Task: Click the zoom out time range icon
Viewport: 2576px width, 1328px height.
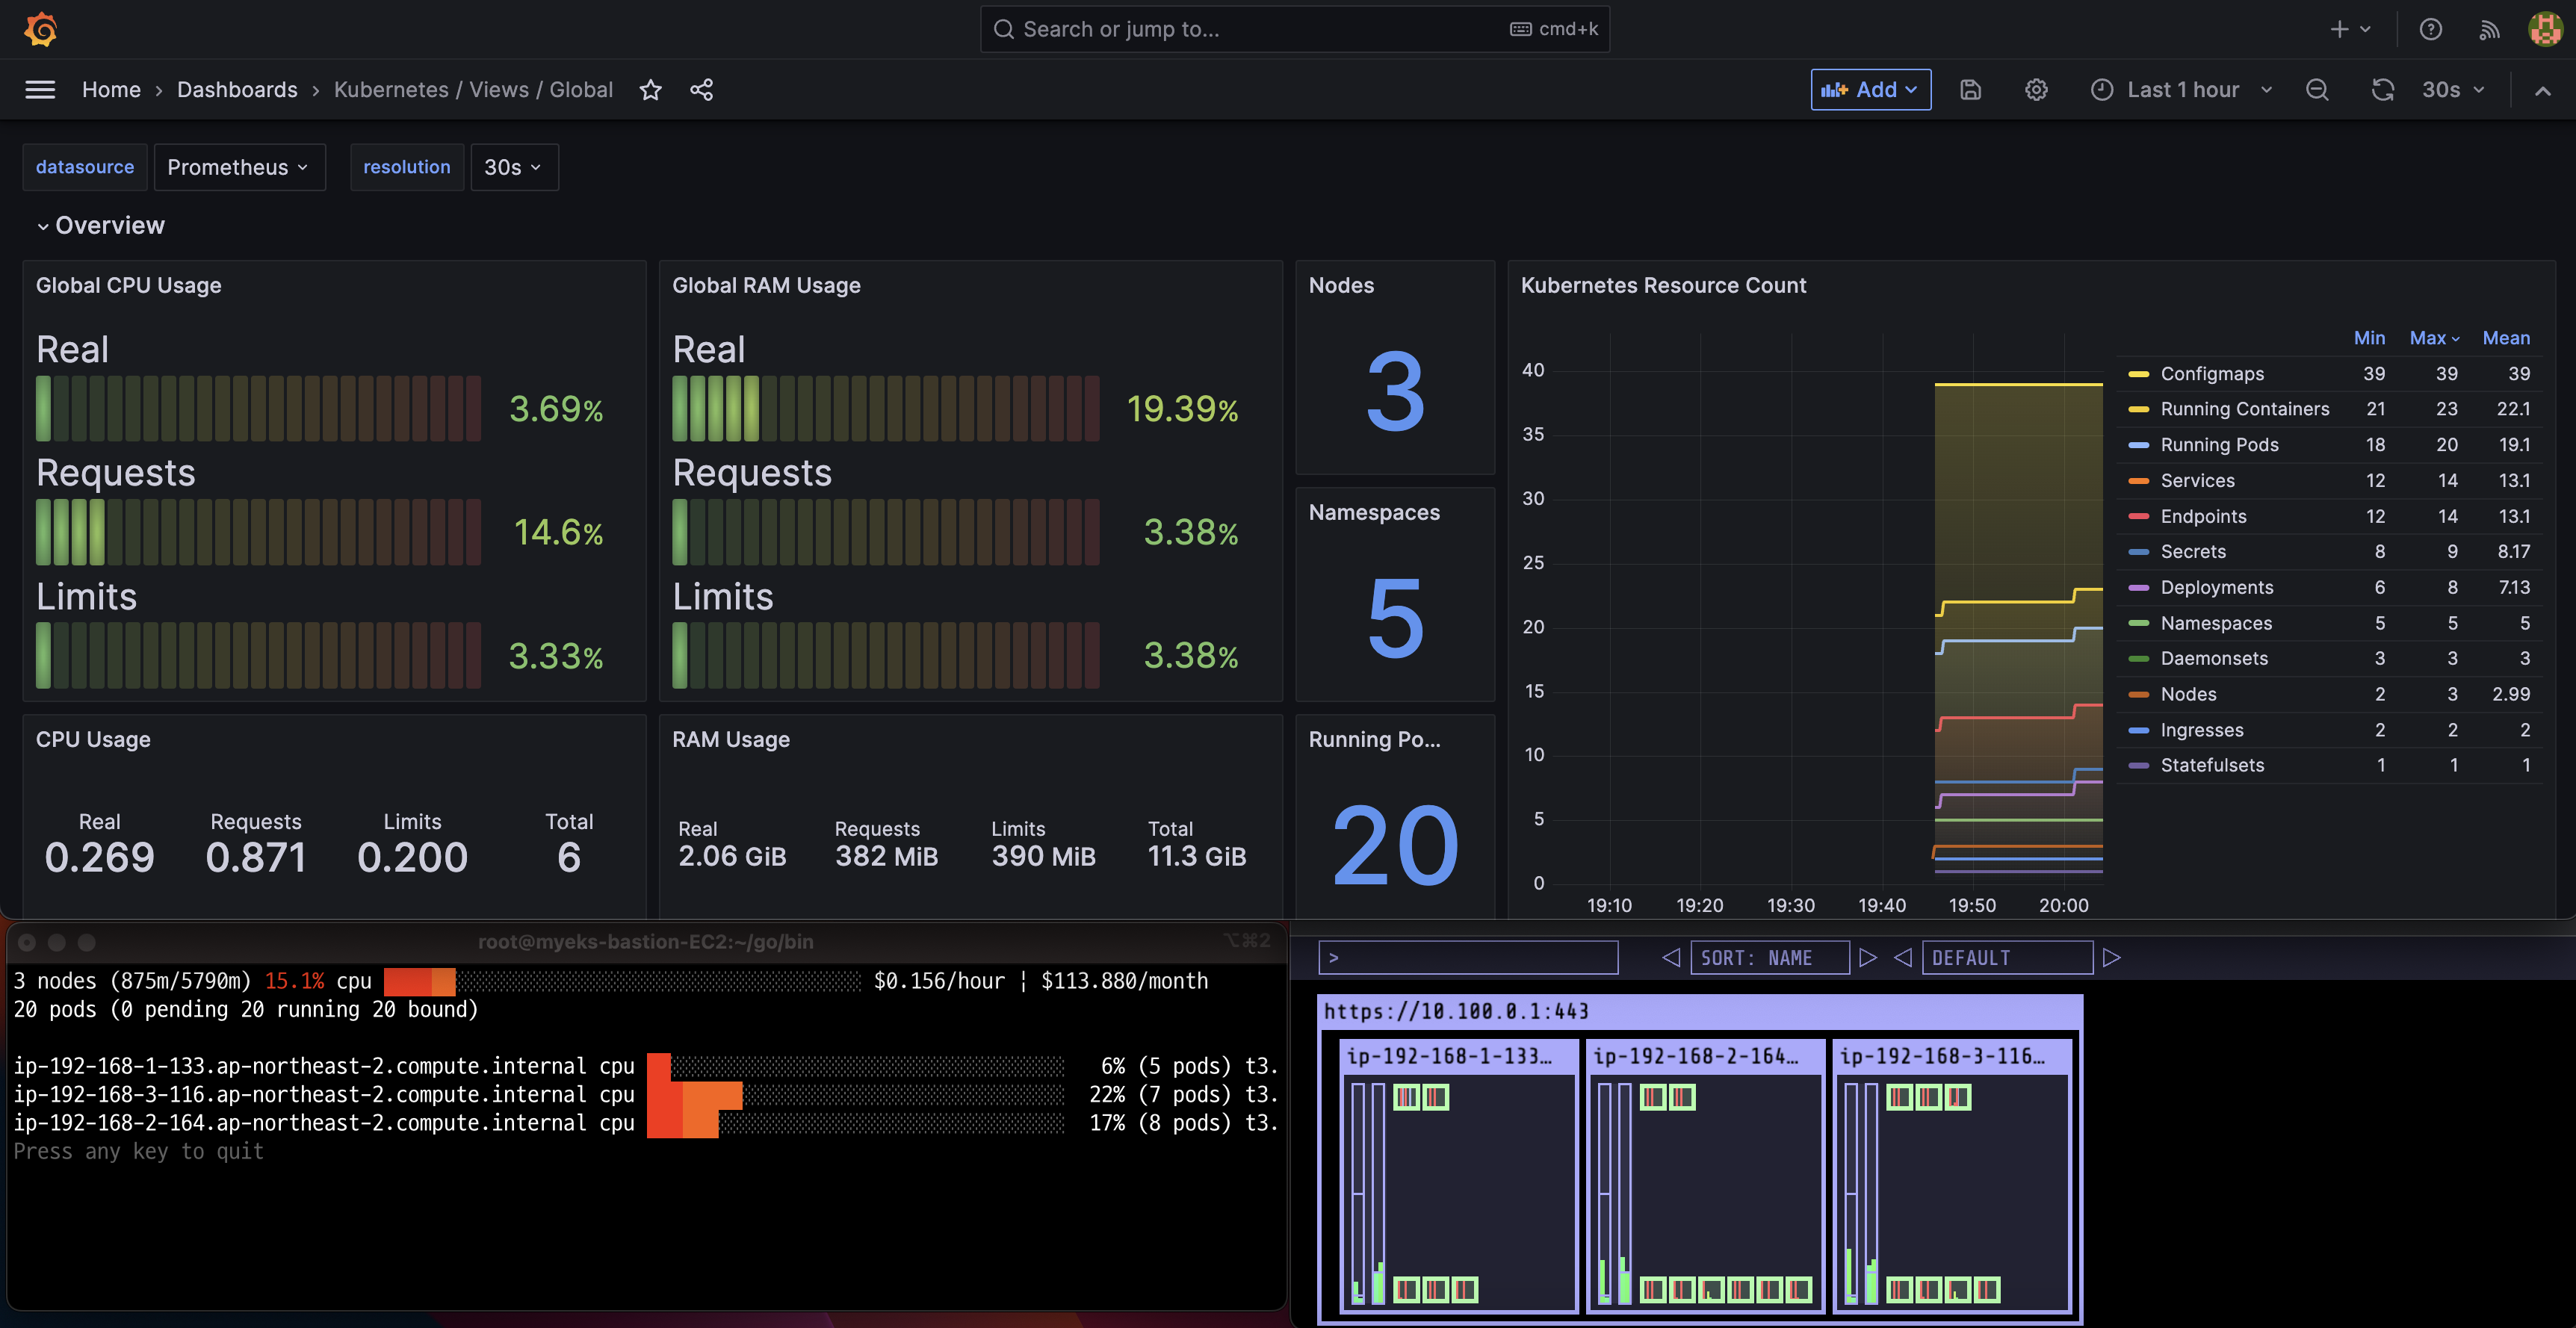Action: [x=2317, y=90]
